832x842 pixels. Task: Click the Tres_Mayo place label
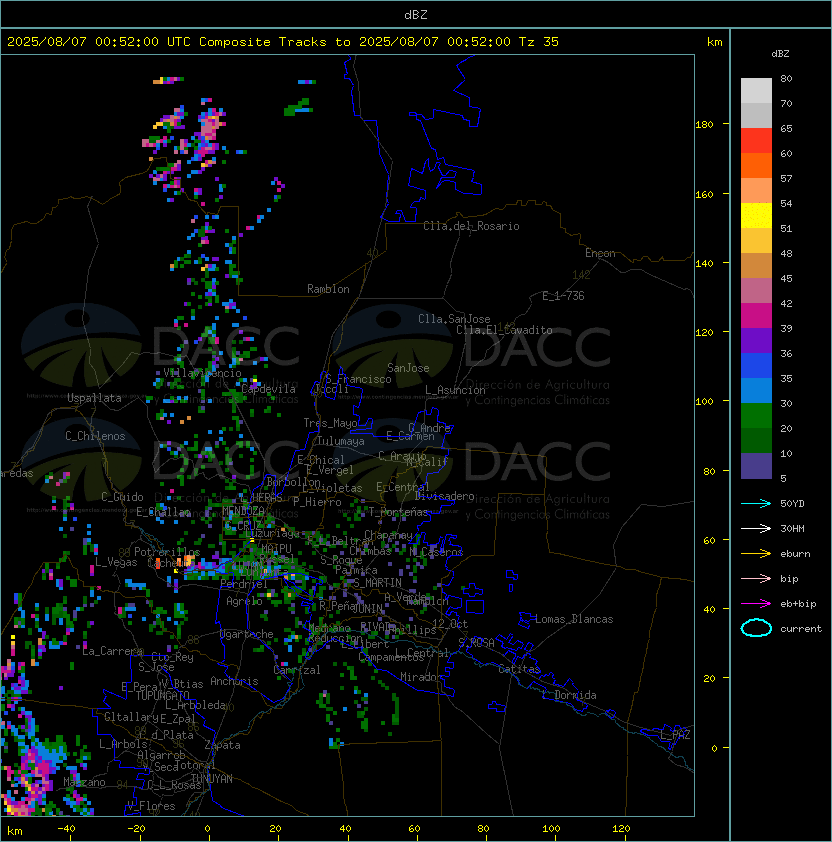pyautogui.click(x=330, y=423)
